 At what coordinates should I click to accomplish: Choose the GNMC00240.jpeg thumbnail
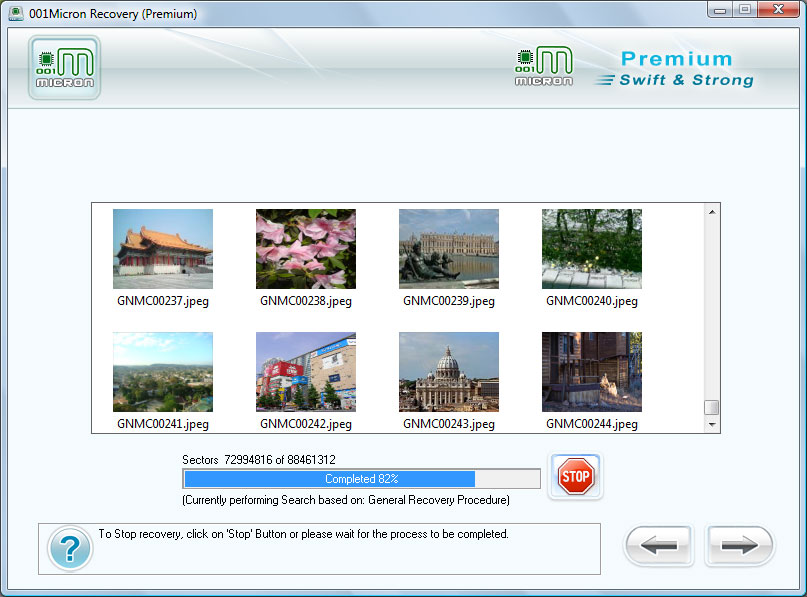[592, 249]
